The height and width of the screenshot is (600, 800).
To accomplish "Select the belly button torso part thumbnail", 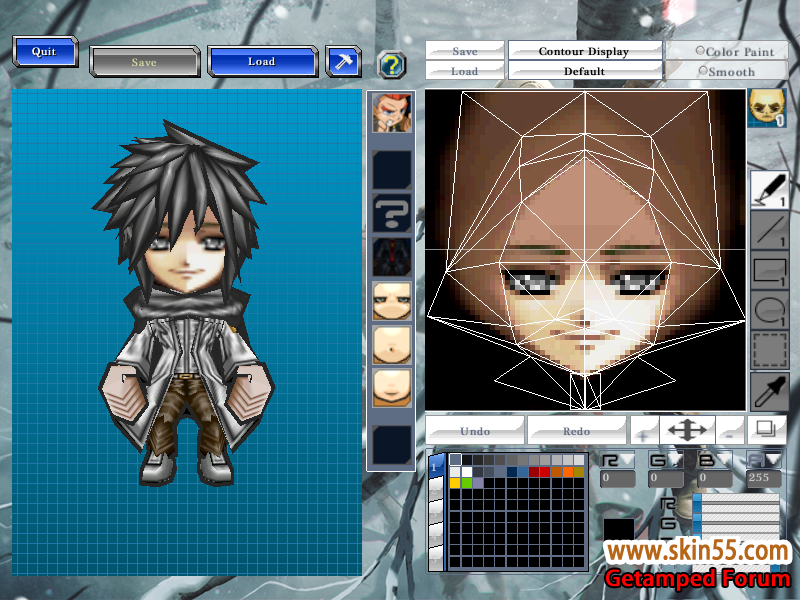I will point(391,345).
